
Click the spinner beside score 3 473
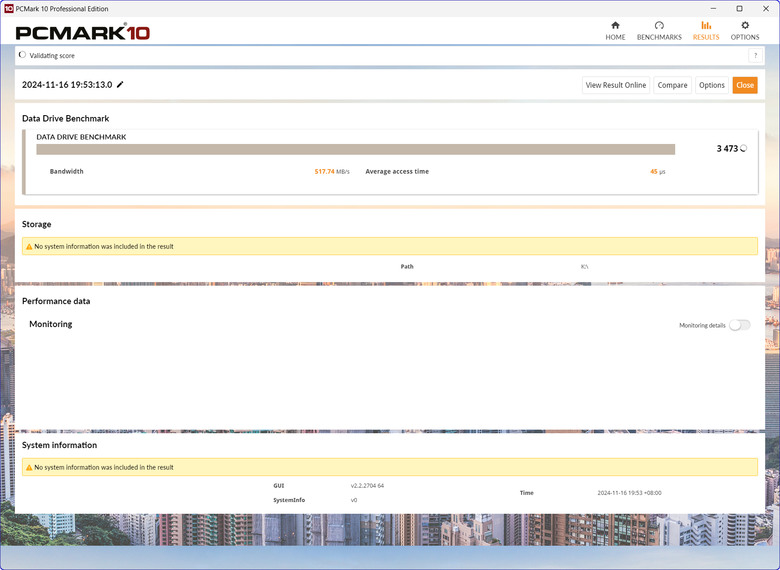[743, 148]
